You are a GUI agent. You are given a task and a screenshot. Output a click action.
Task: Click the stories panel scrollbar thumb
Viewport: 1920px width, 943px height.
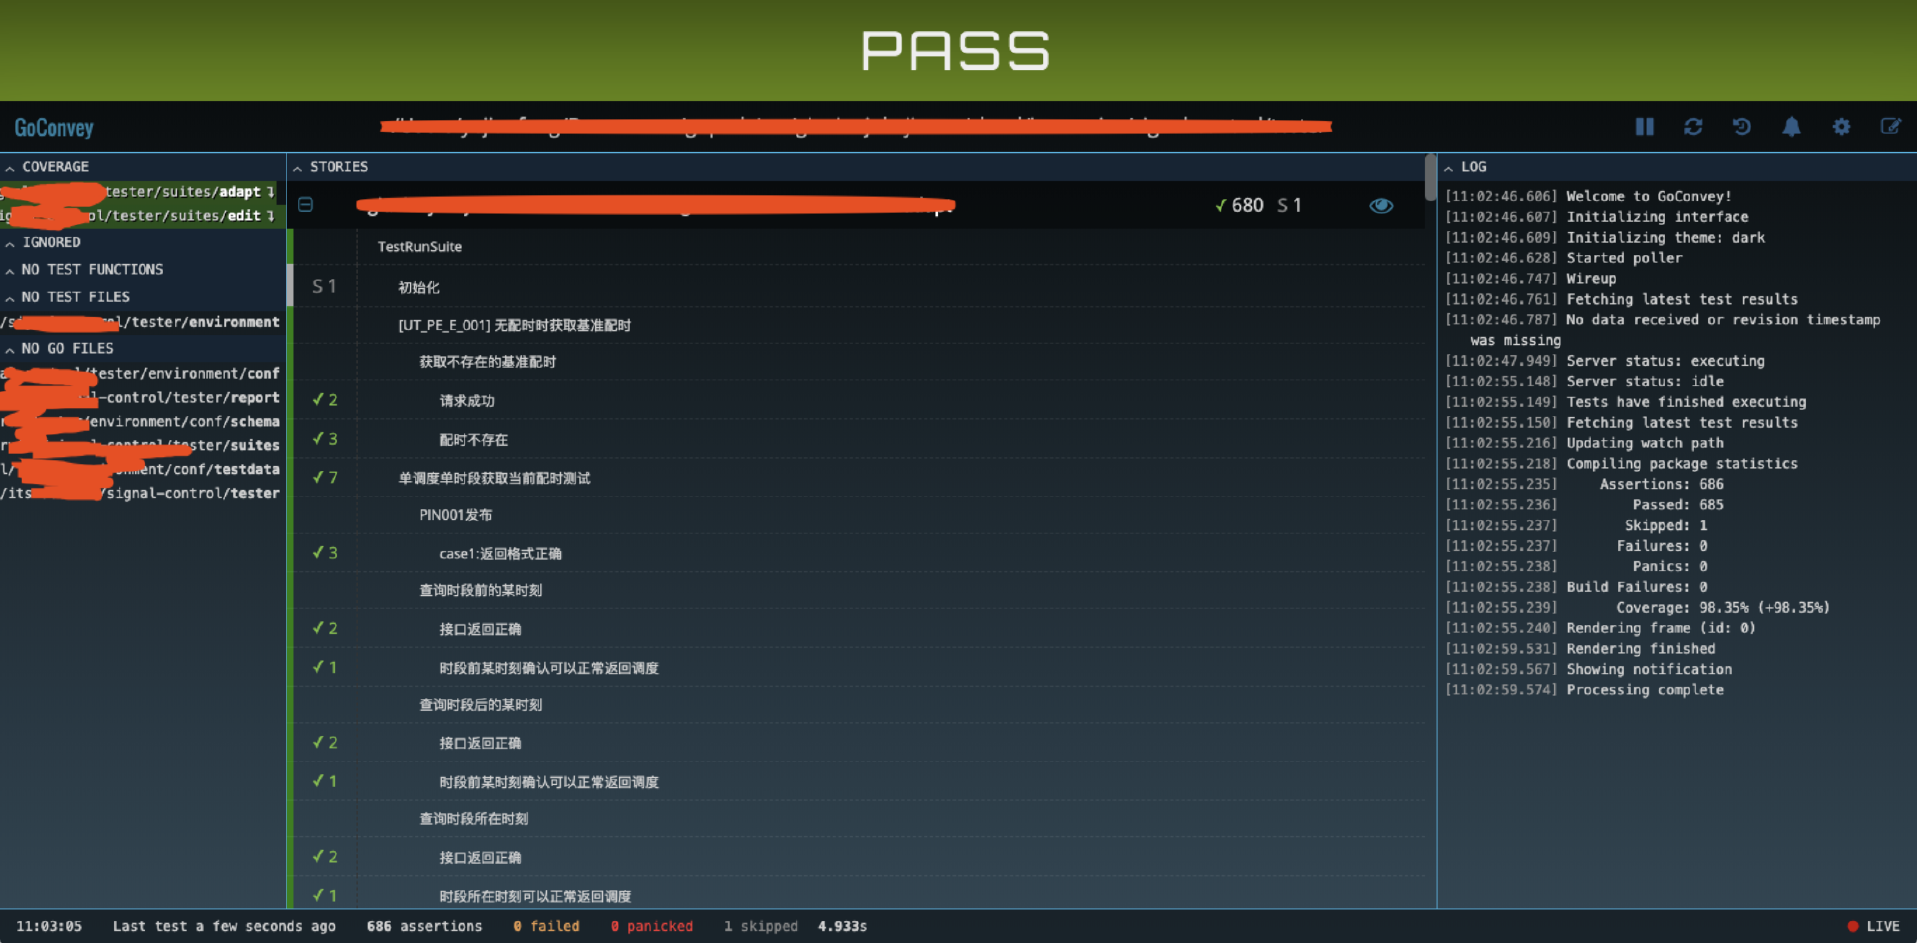tap(1430, 177)
